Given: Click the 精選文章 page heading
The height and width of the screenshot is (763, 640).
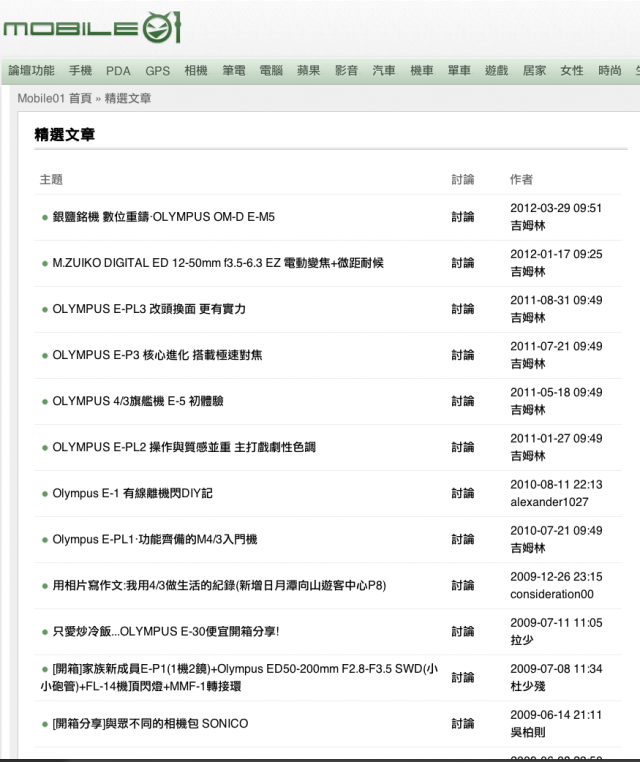Looking at the screenshot, I should (x=65, y=135).
